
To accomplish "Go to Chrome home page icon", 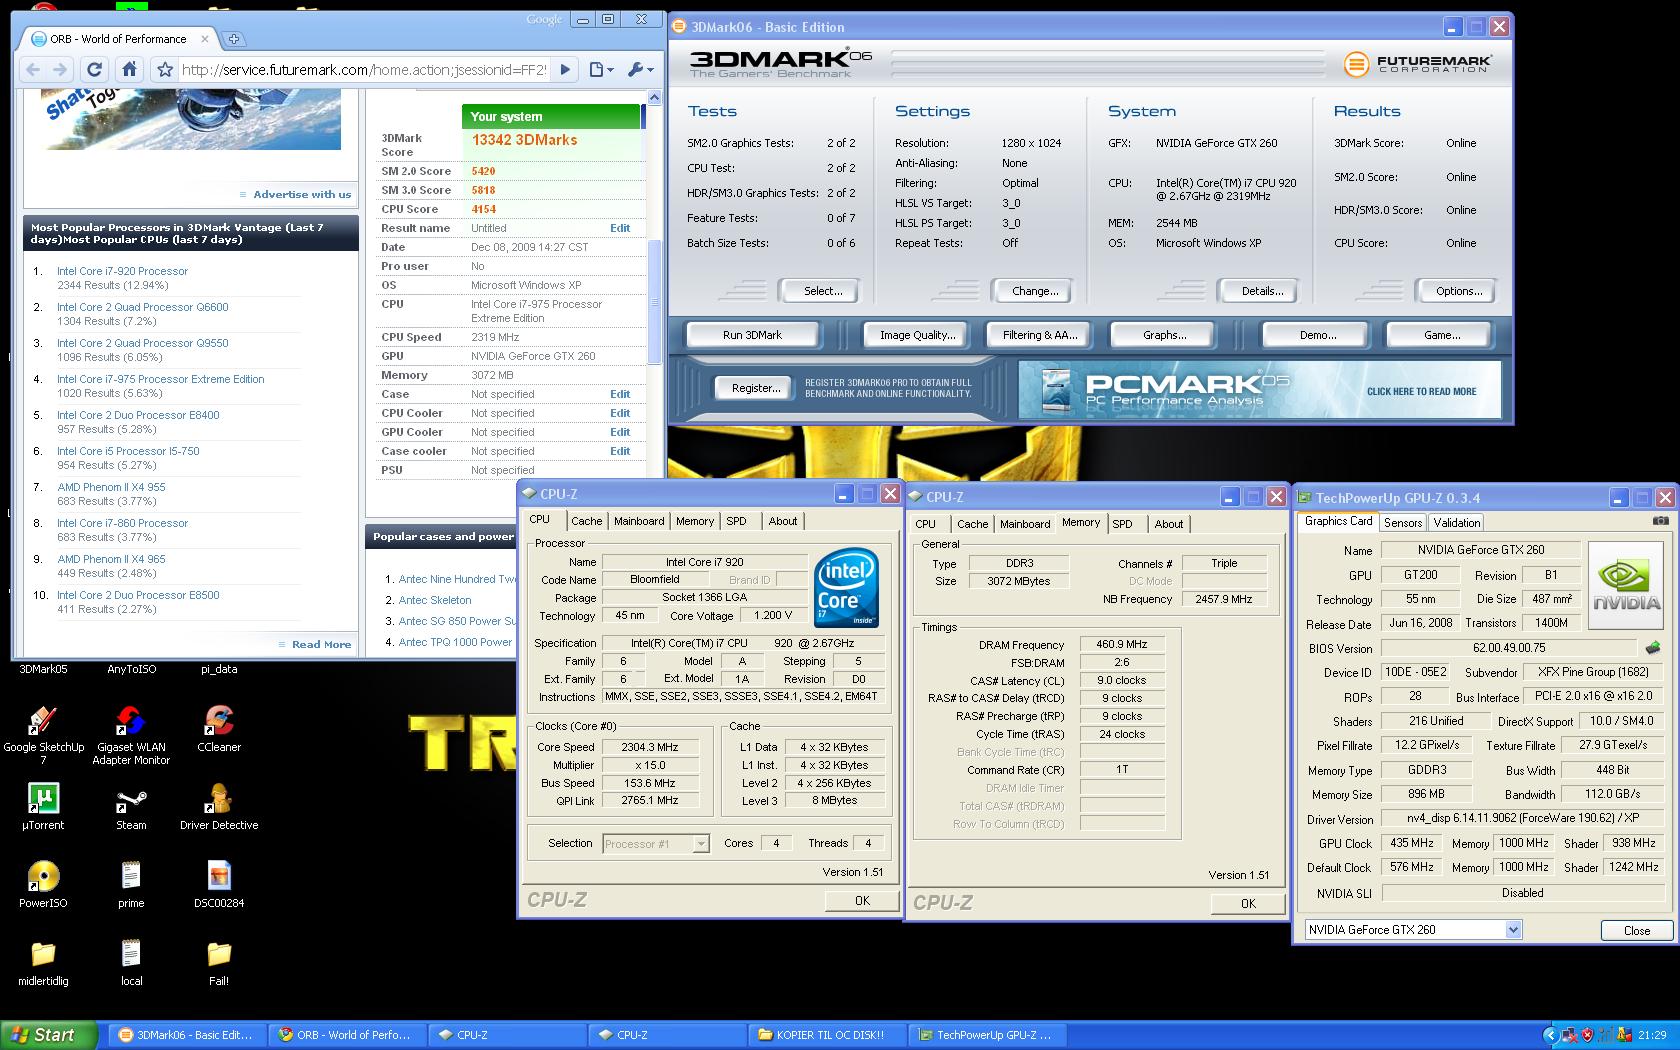I will 129,69.
